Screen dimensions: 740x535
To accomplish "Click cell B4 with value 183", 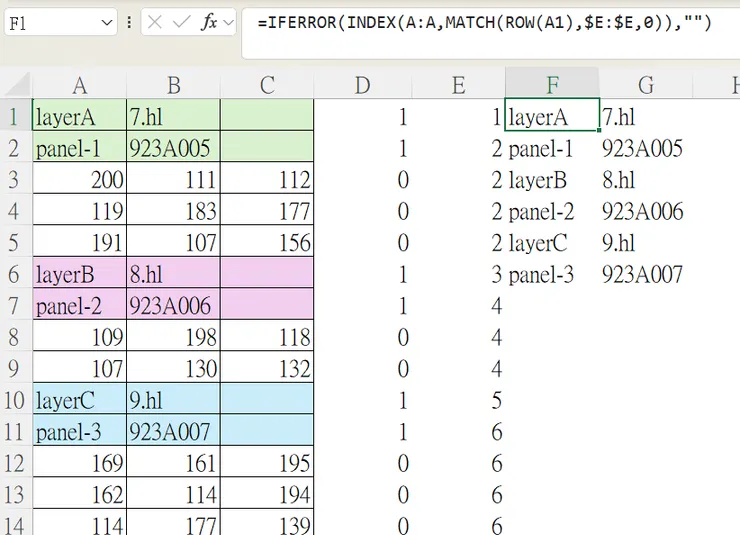I will 173,209.
